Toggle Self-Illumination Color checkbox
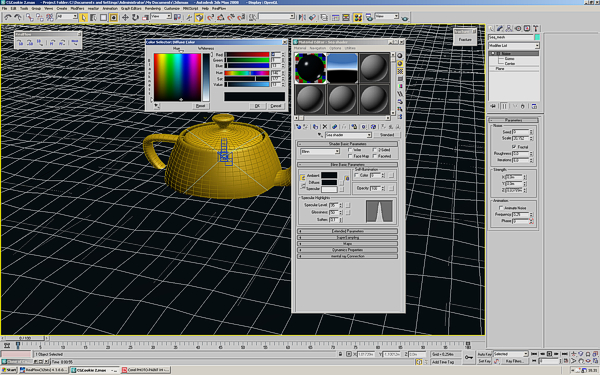600x375 pixels. pyautogui.click(x=357, y=175)
